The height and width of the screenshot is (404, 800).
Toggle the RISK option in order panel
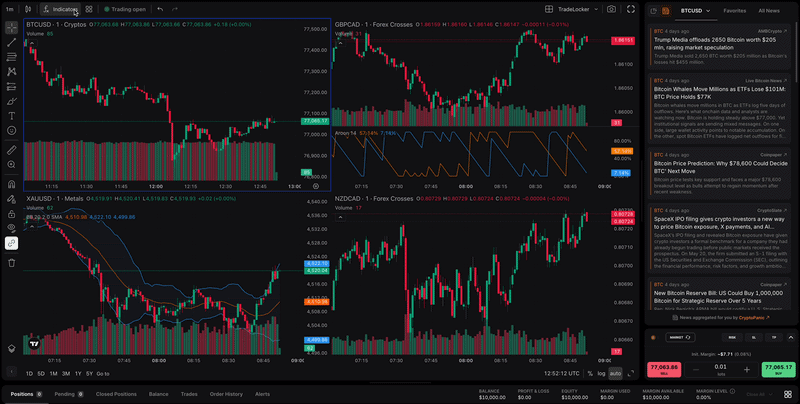tap(732, 337)
